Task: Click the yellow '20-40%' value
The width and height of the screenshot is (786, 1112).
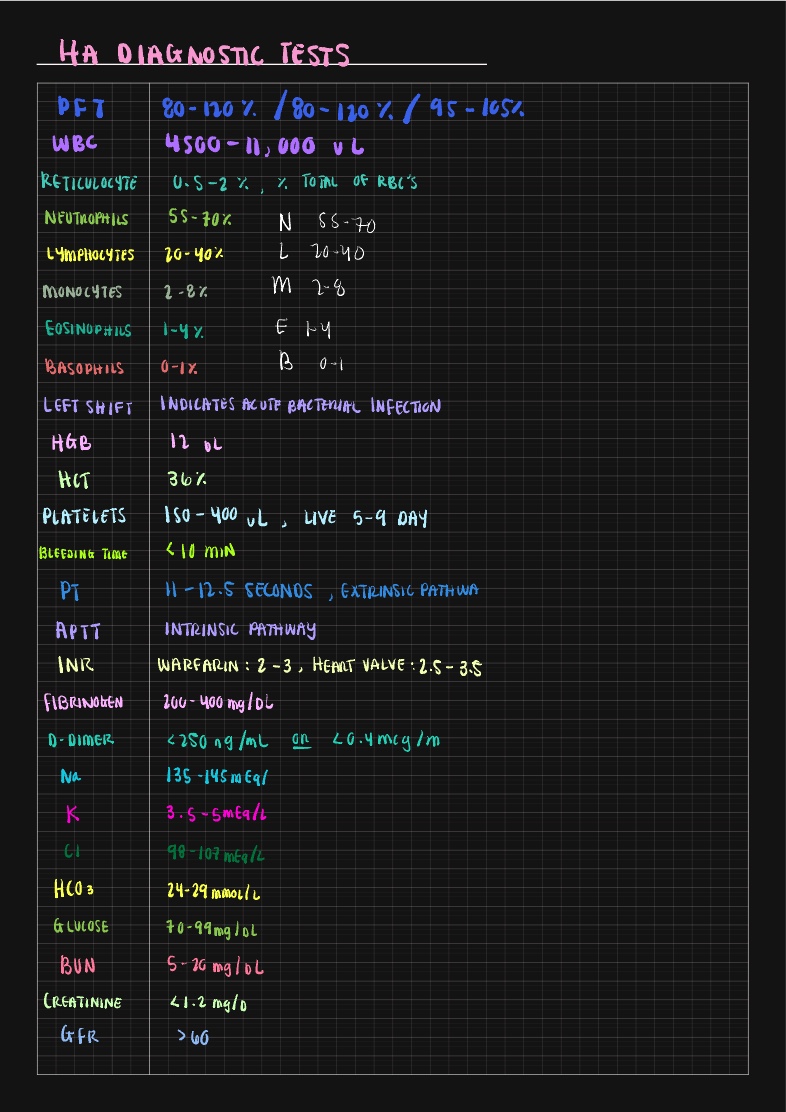Action: coord(194,254)
